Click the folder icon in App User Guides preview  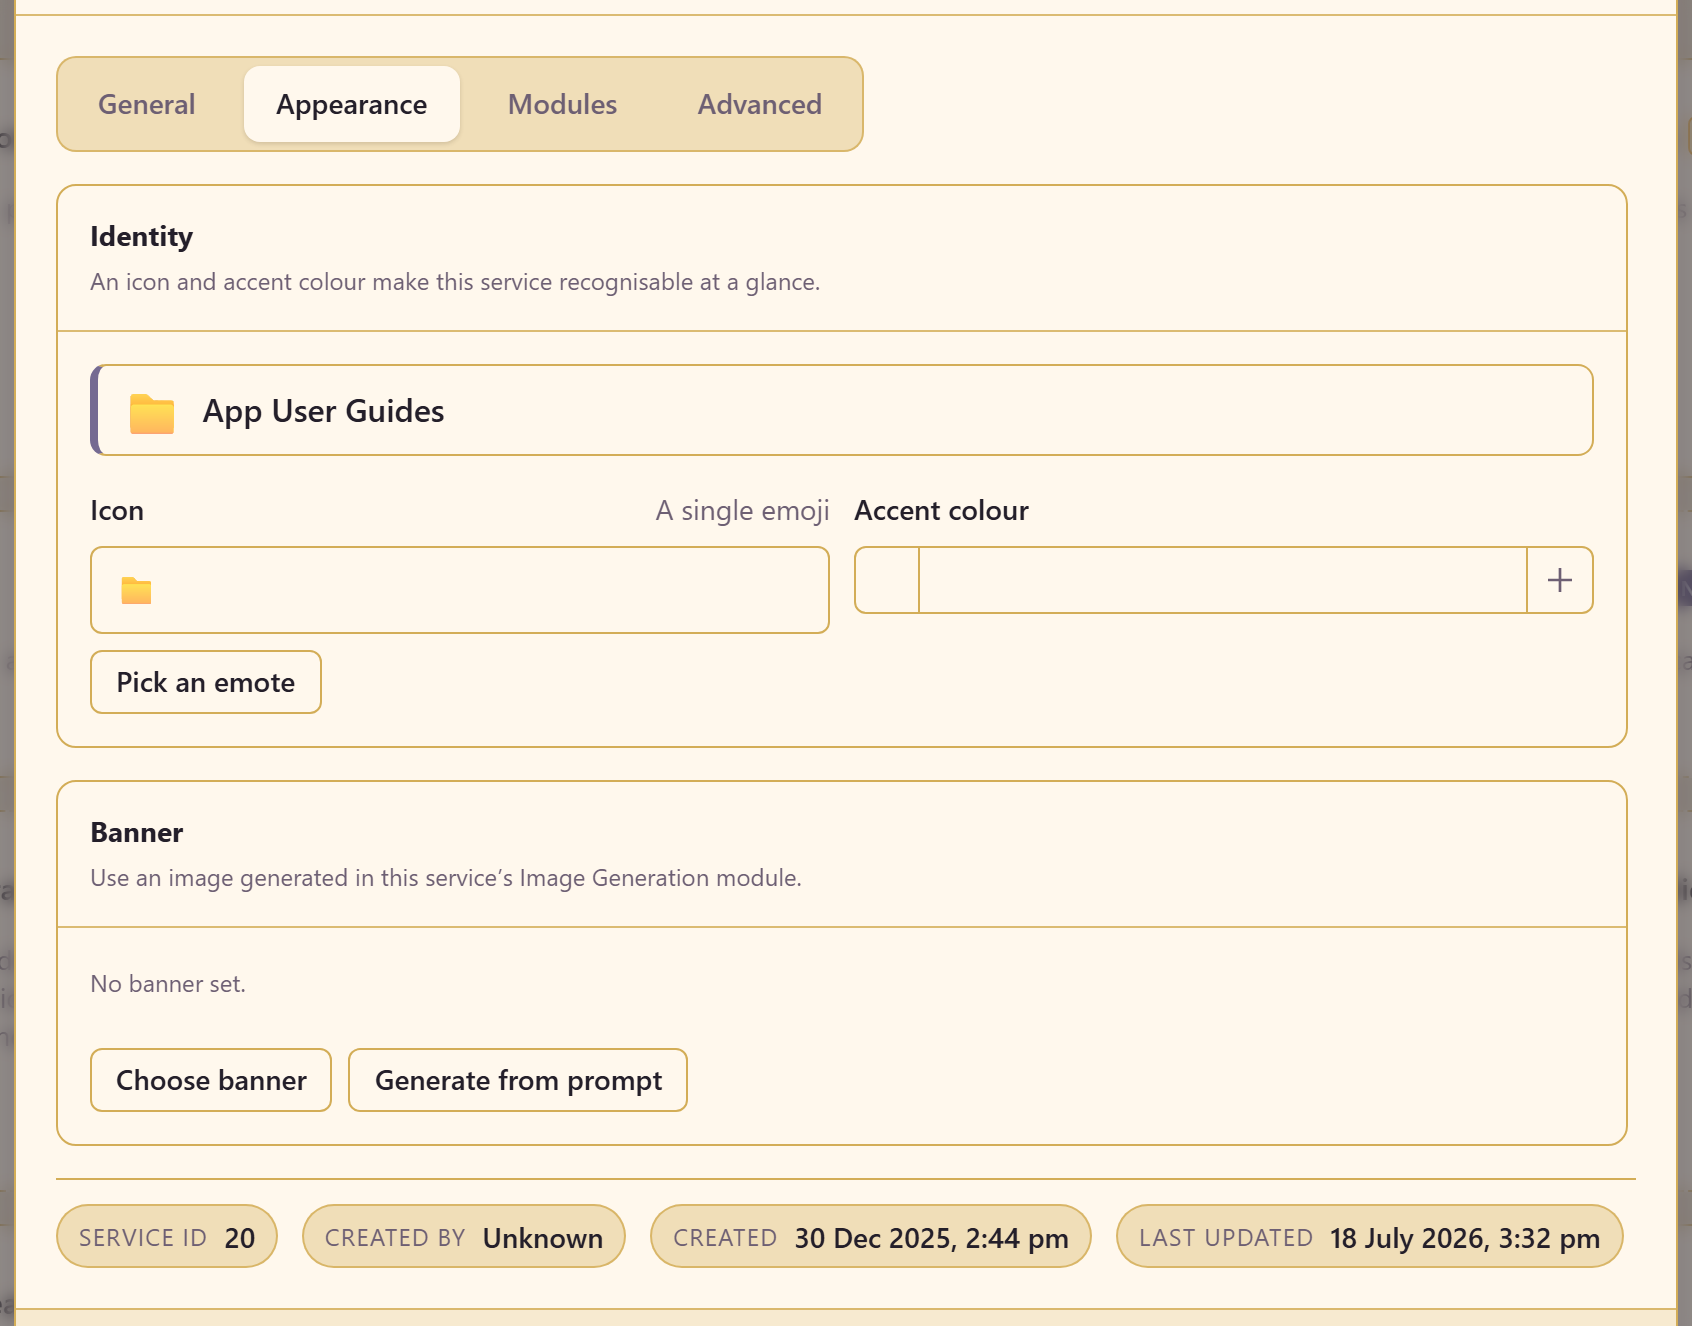tap(152, 413)
